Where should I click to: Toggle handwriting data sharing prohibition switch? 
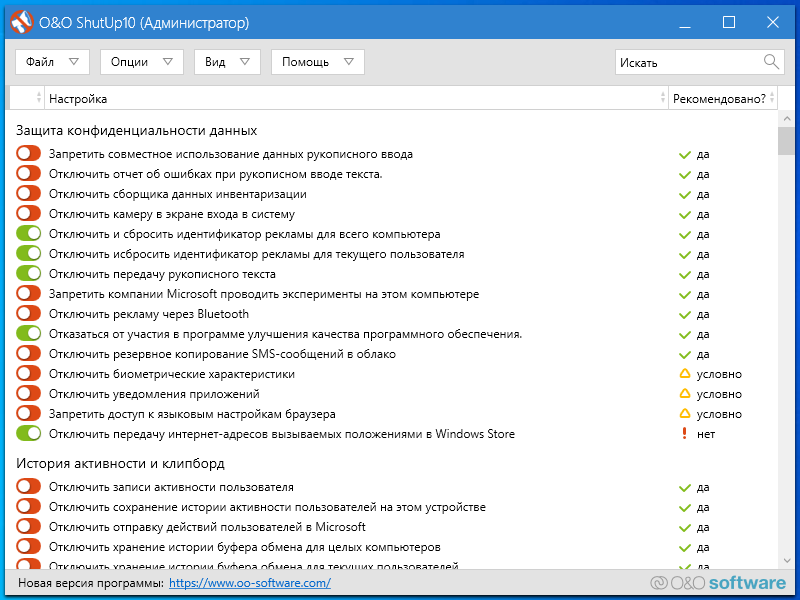pyautogui.click(x=29, y=154)
